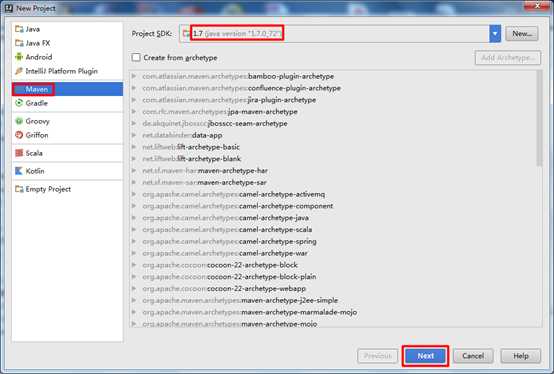Select maven-archetype-marmalade-mojo row
Screen dimensions: 554x374
[x=333, y=312]
